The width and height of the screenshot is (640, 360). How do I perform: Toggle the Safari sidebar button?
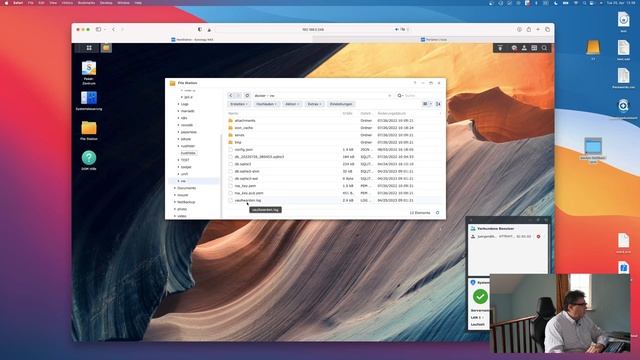(98, 29)
